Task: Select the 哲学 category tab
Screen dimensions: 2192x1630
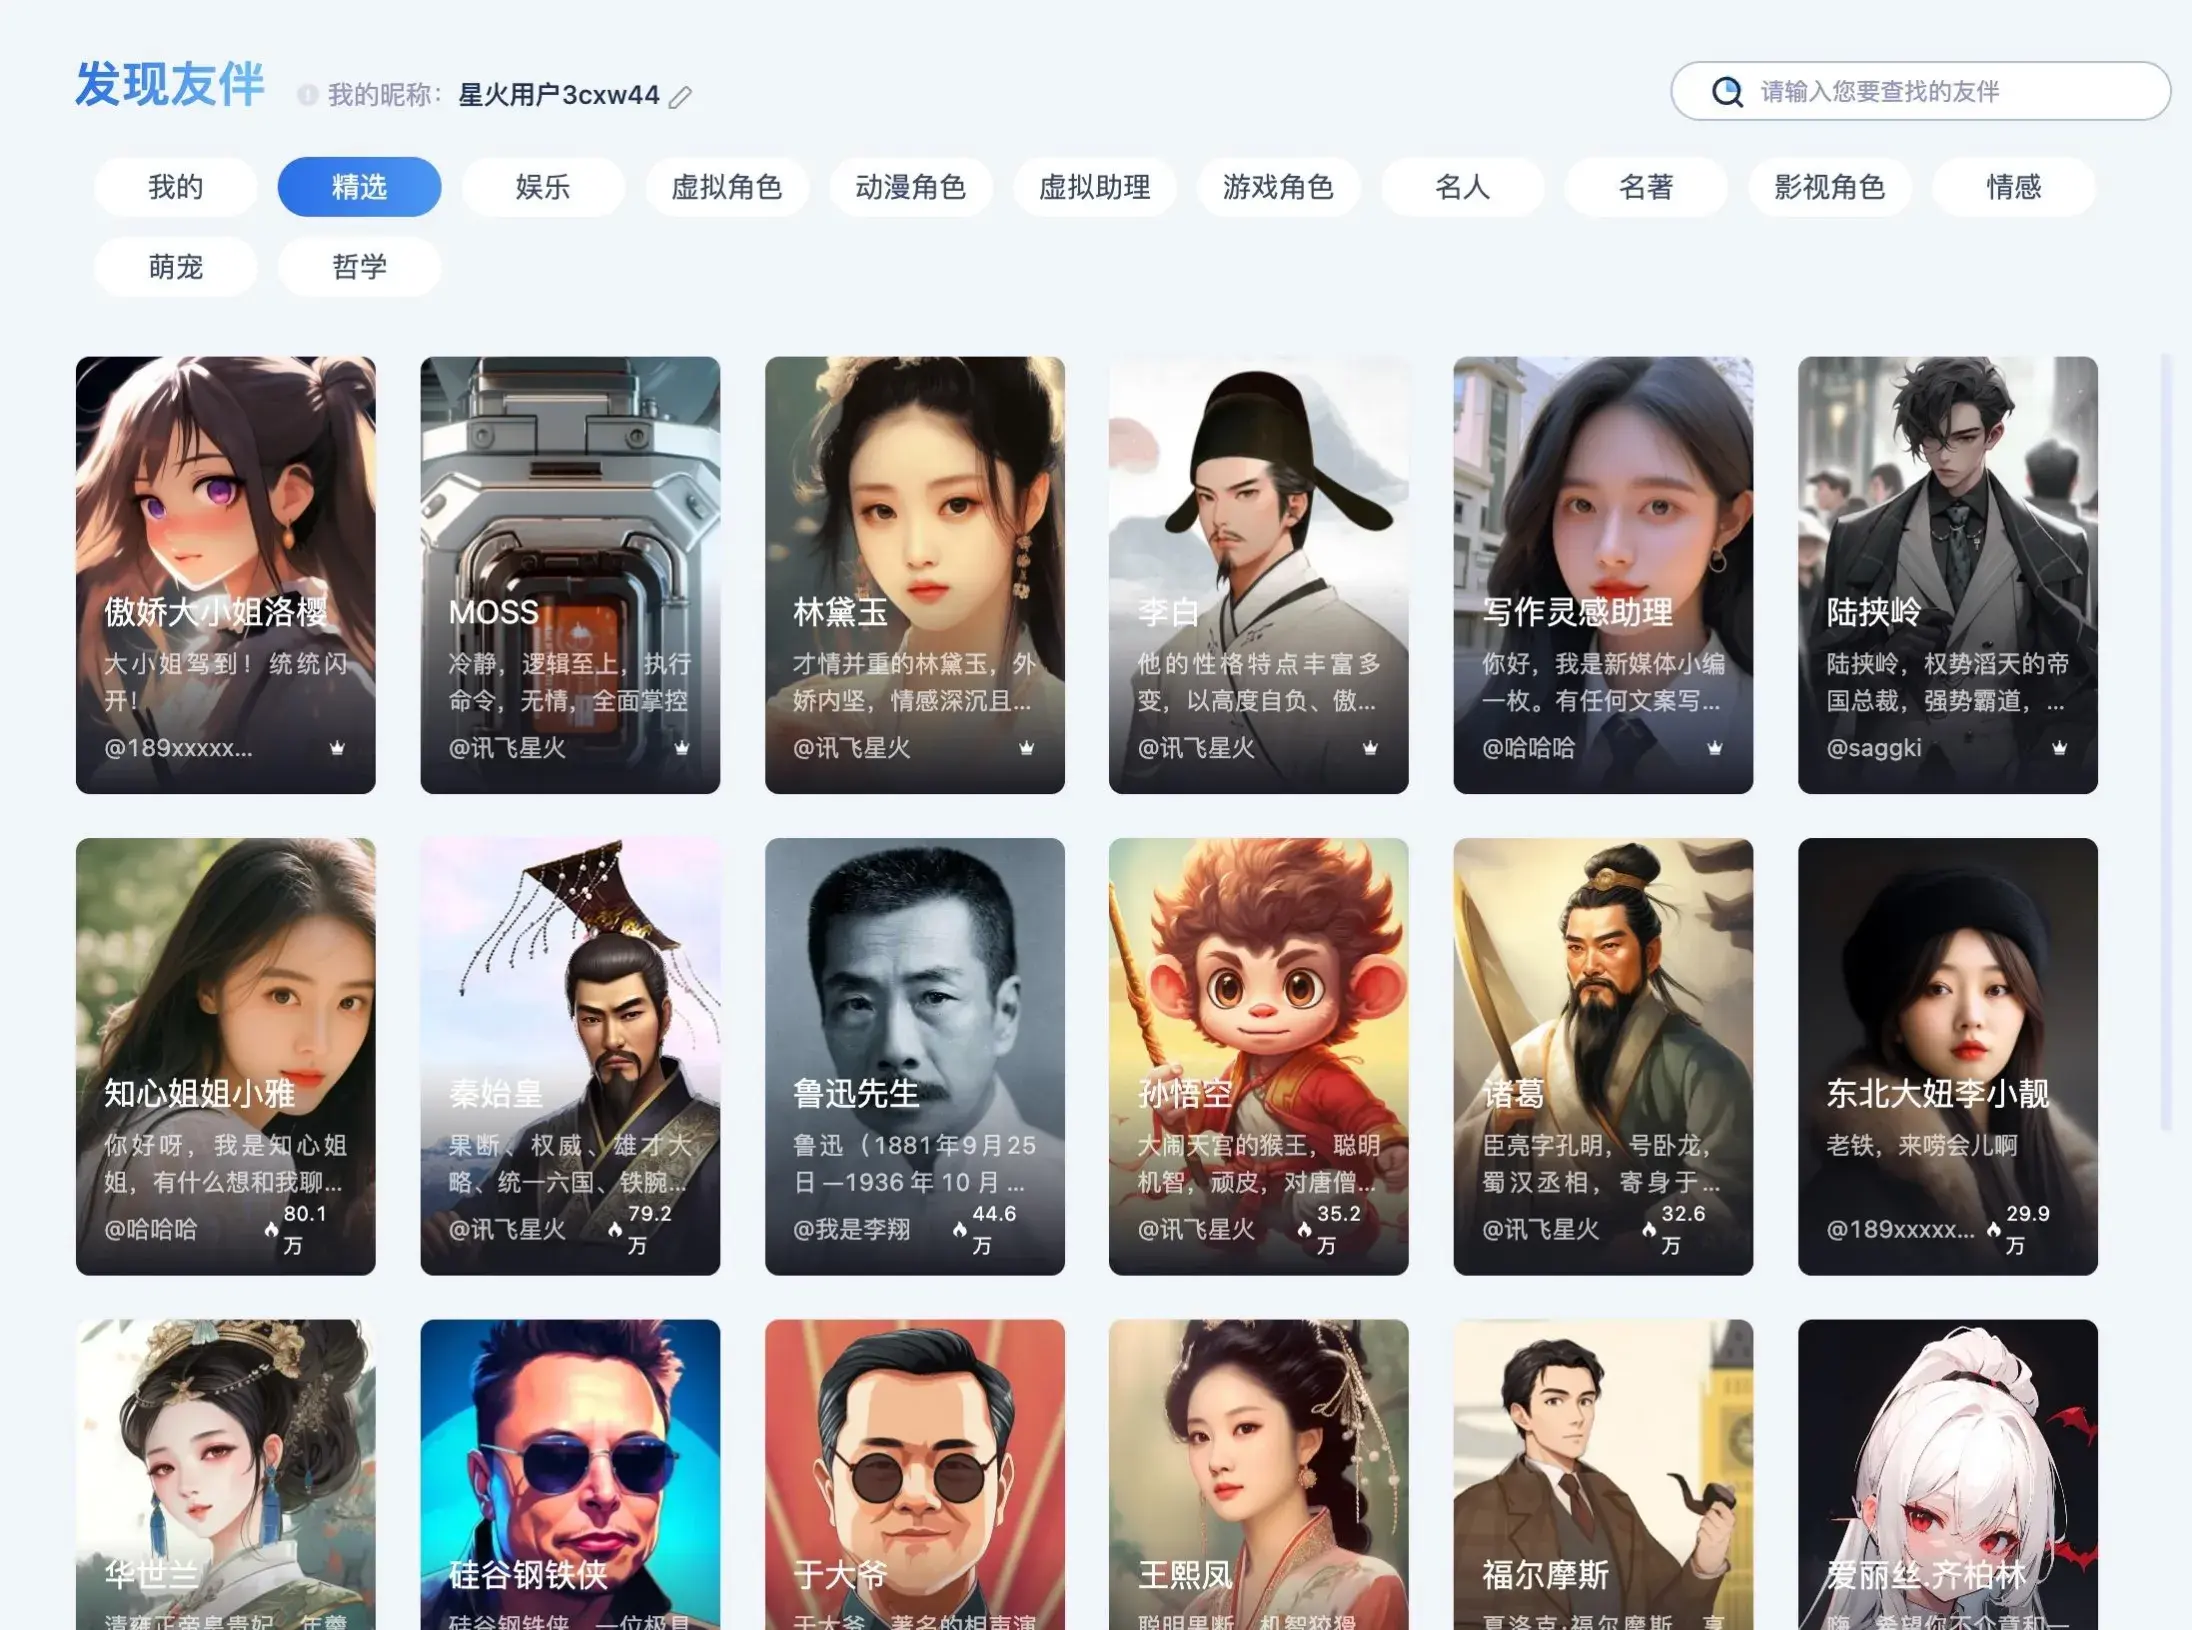Action: point(359,267)
